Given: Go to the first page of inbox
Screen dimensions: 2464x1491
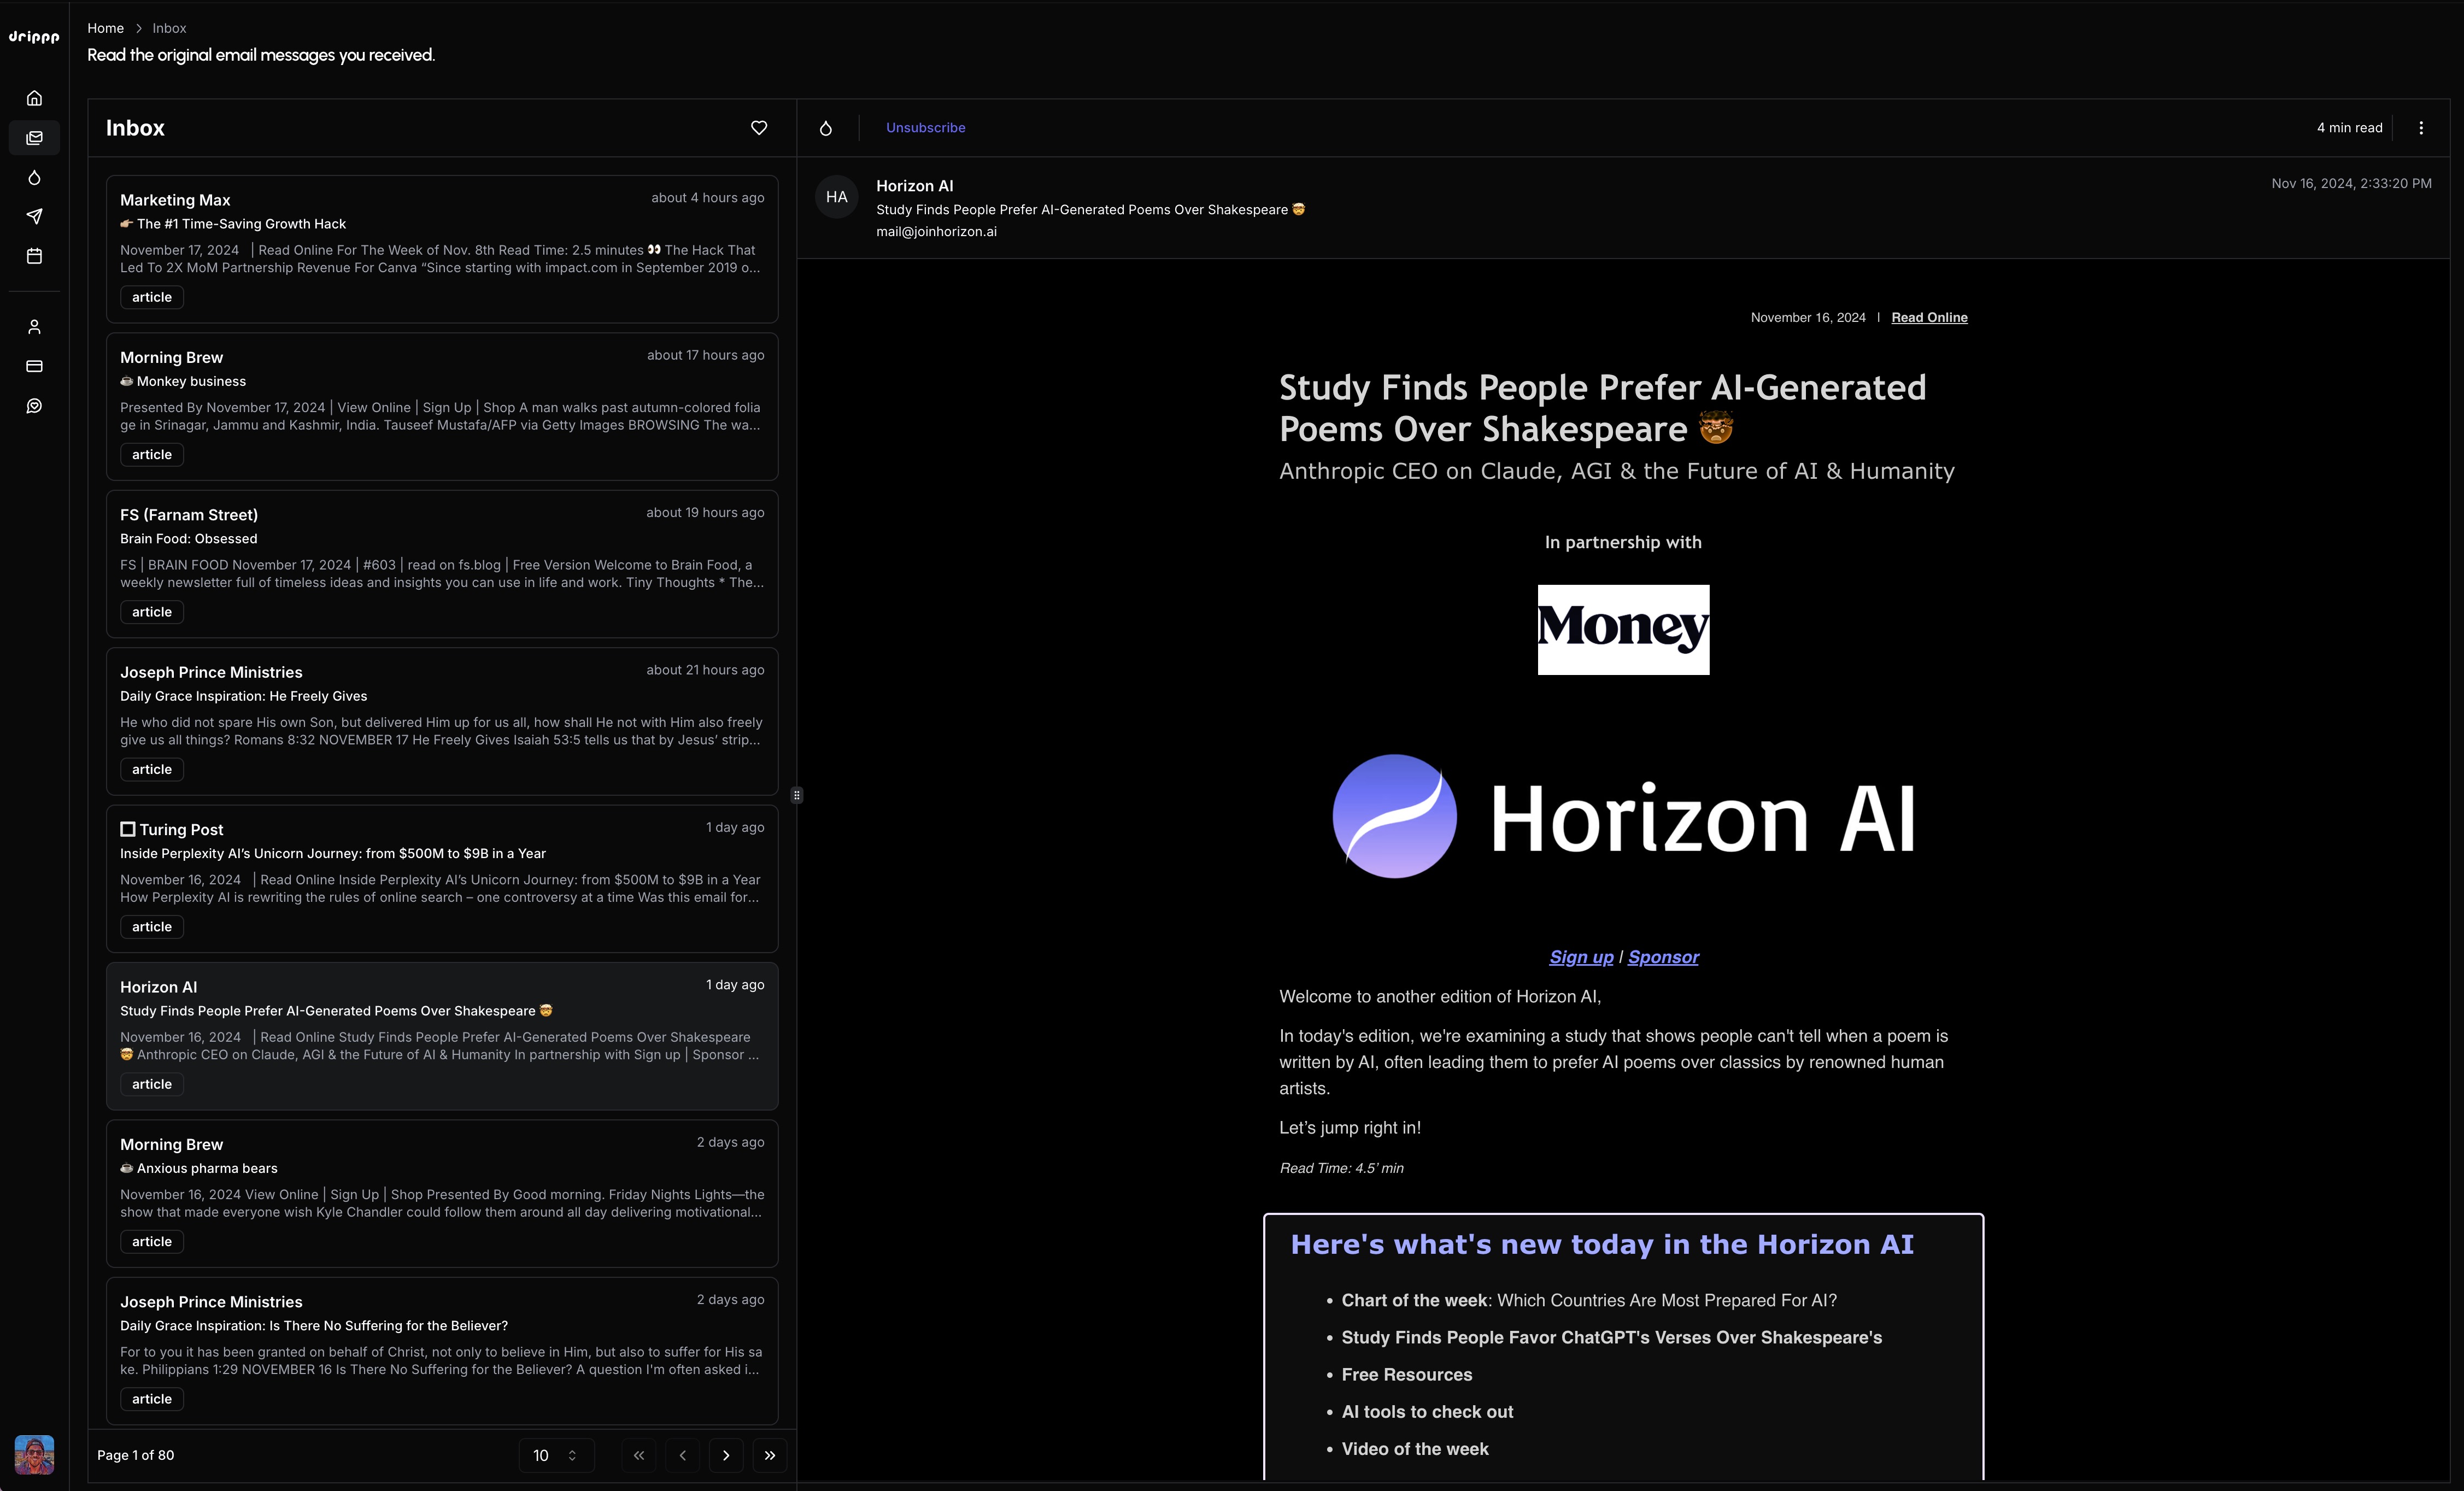Looking at the screenshot, I should [639, 1455].
